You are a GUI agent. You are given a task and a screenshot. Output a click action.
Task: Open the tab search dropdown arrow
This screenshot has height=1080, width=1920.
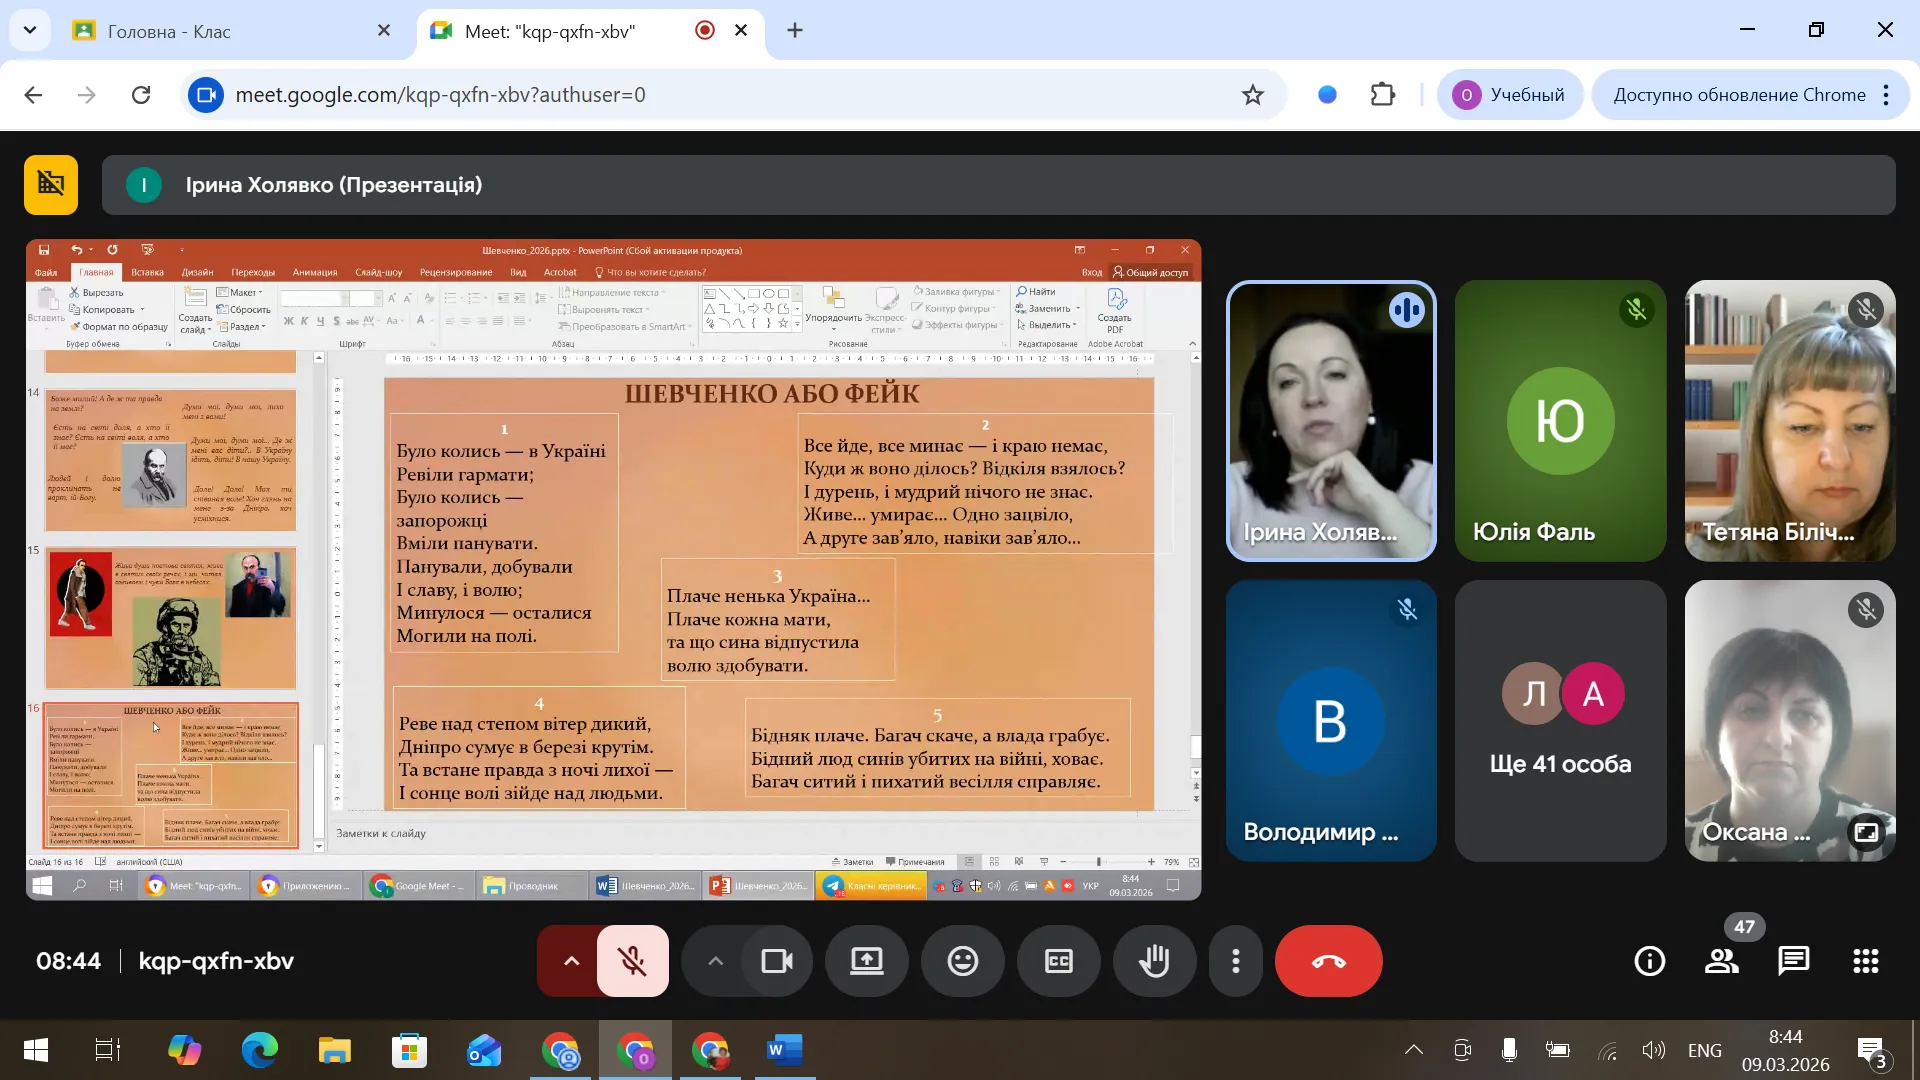30,30
